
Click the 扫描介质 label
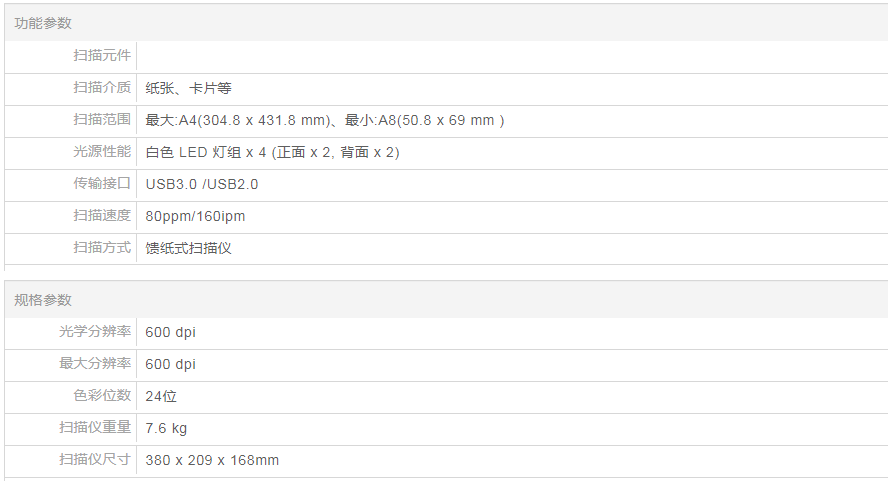click(102, 88)
